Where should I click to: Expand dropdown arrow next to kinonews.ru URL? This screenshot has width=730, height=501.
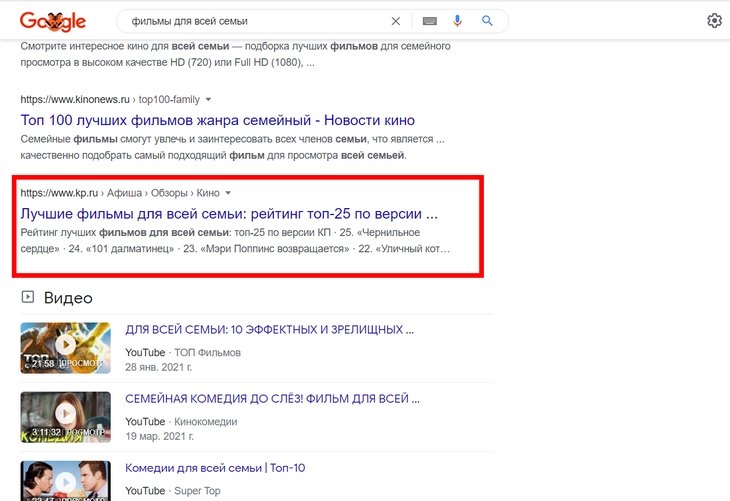(208, 100)
